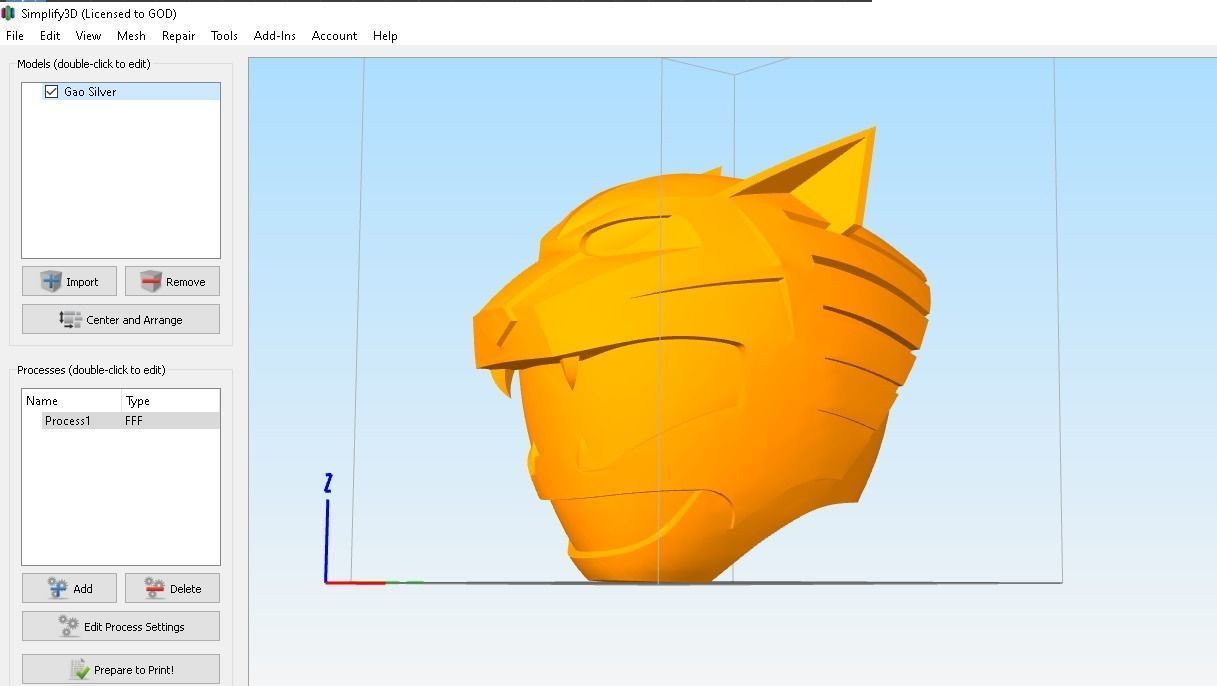This screenshot has width=1217, height=686.
Task: Open the File menu
Action: pyautogui.click(x=15, y=35)
